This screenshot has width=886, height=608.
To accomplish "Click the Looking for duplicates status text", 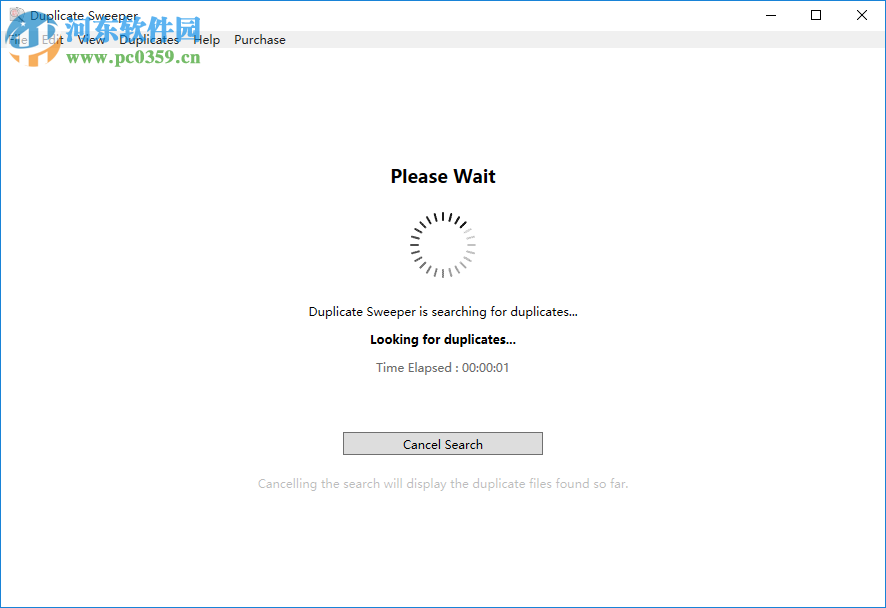I will click(x=442, y=339).
